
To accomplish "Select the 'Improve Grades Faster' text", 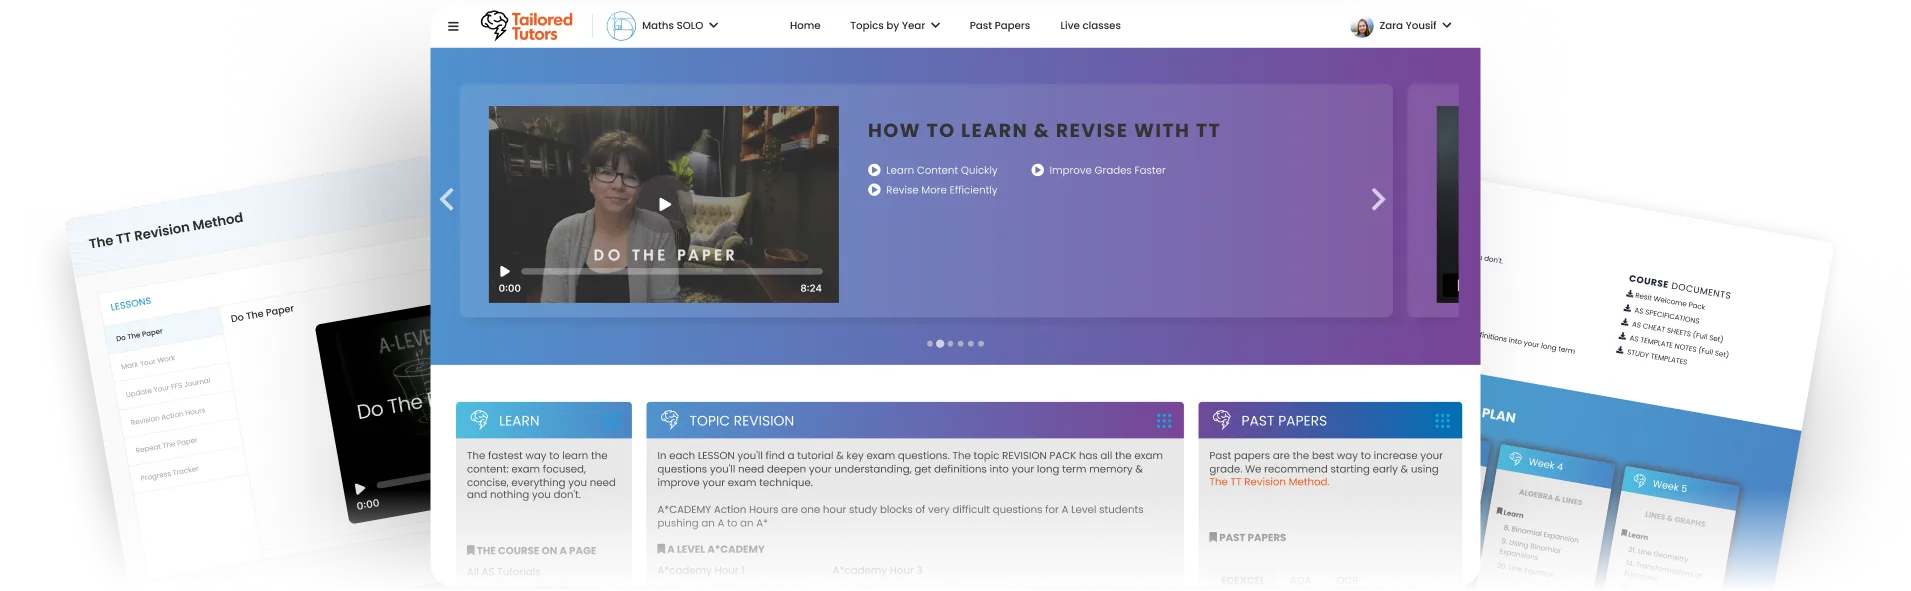I will (1107, 170).
